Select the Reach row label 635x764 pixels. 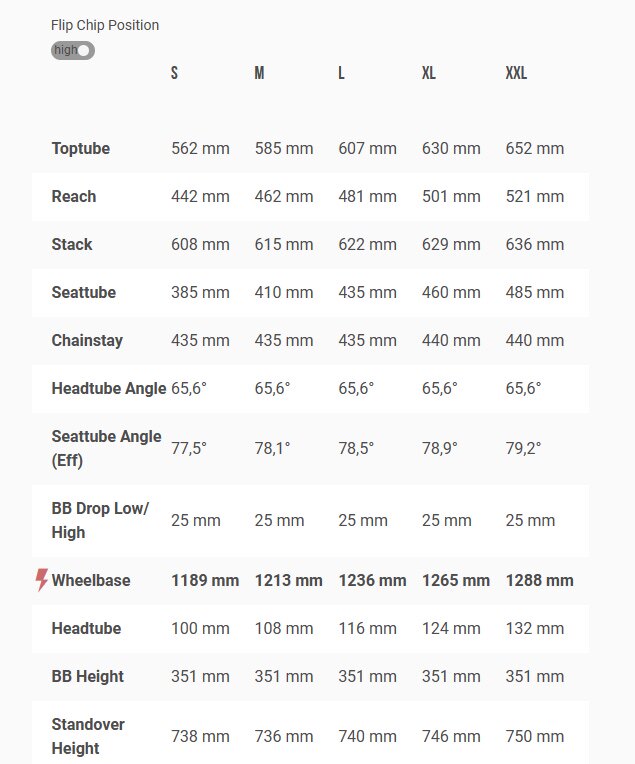(74, 196)
